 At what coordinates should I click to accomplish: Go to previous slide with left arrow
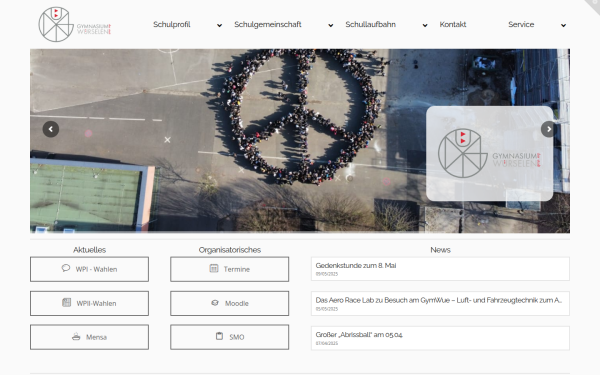[x=51, y=129]
